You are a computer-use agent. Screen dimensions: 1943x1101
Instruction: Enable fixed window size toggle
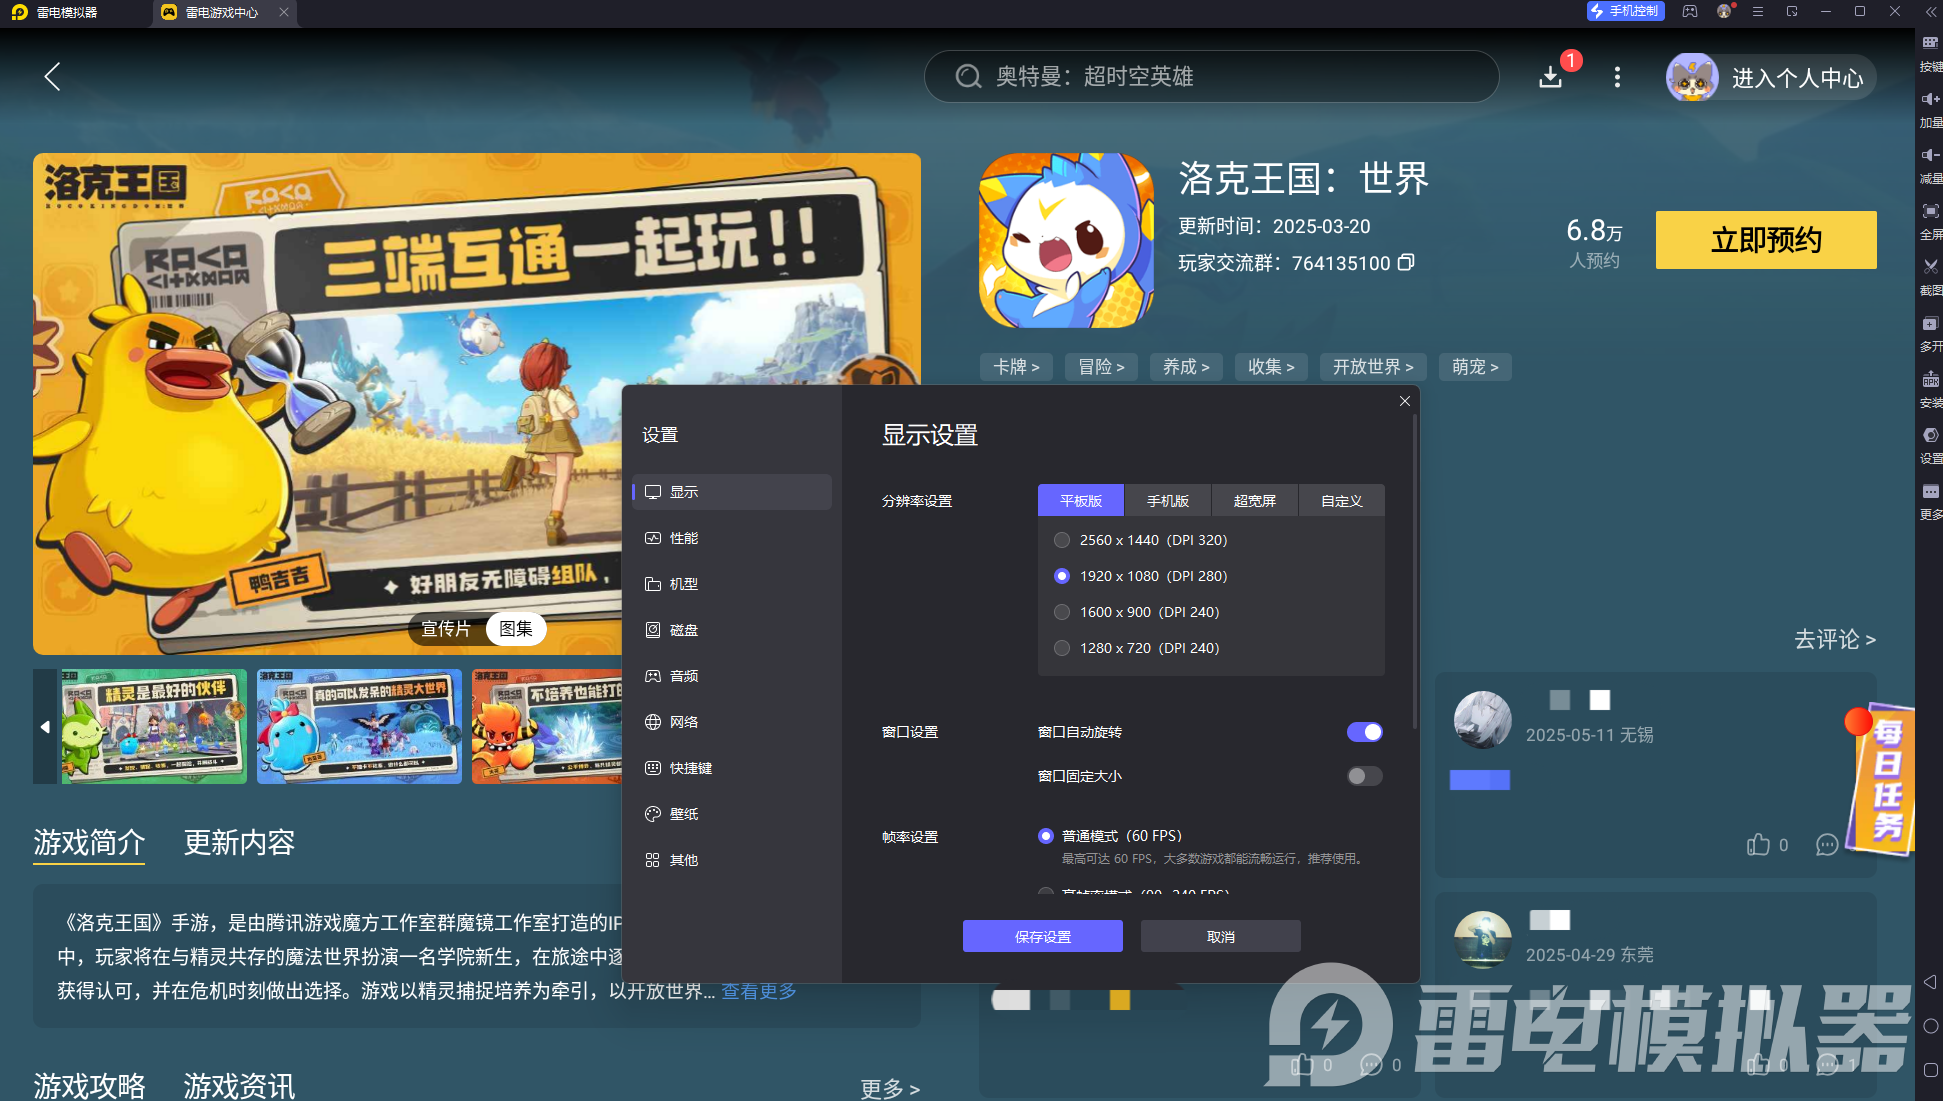(x=1364, y=776)
